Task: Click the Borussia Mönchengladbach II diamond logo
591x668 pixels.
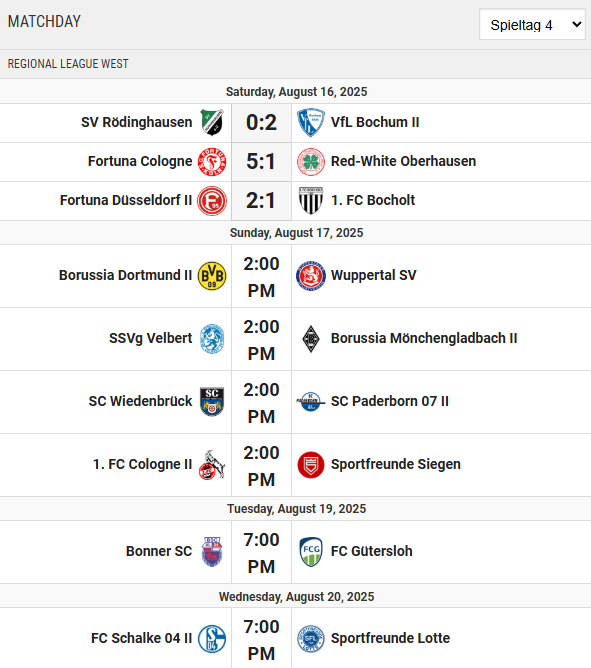Action: [x=311, y=339]
